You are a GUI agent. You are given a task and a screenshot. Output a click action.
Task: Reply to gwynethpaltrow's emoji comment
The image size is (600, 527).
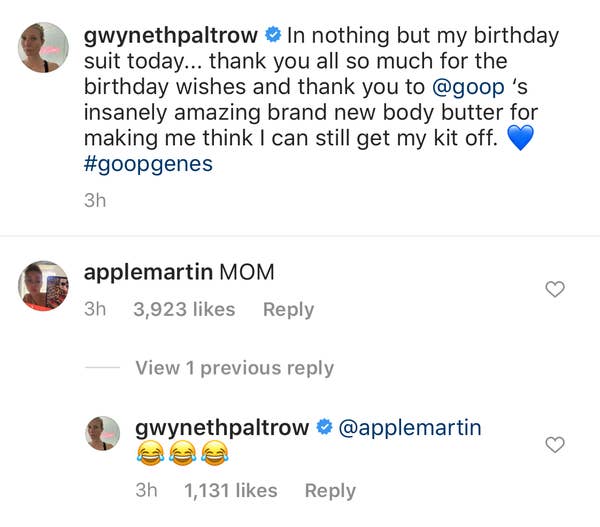[x=330, y=490]
